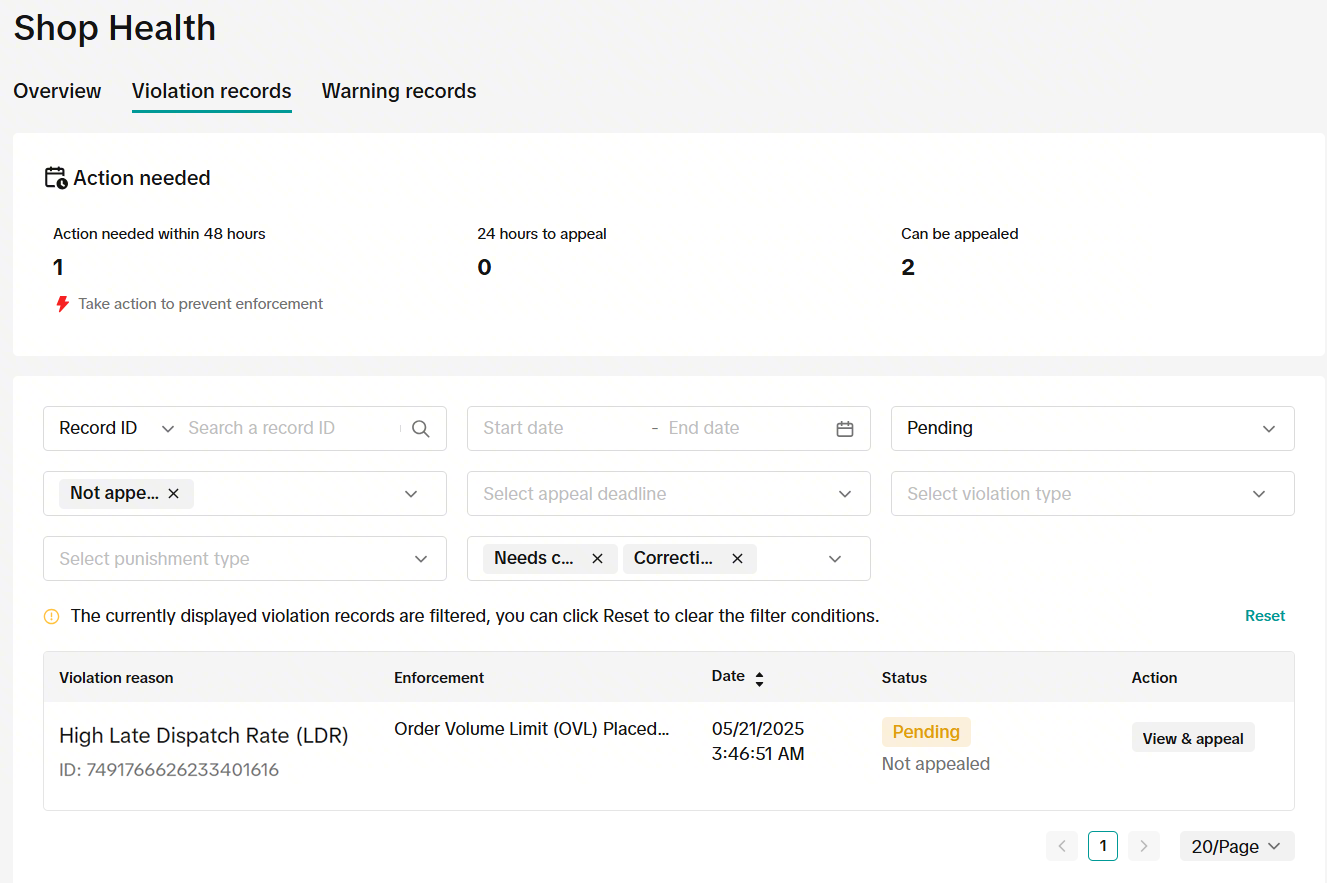Remove the 'Correcti...' filter tag

(x=737, y=559)
